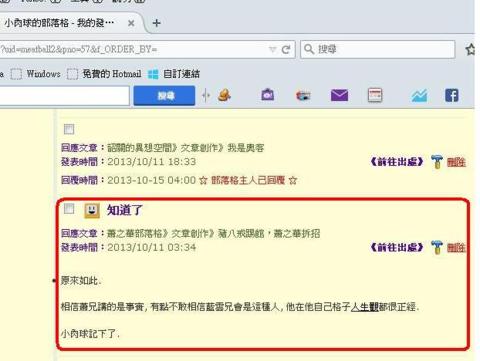This screenshot has height=361, width=480.
Task: Open the camera toolbar icon
Action: pyautogui.click(x=268, y=95)
